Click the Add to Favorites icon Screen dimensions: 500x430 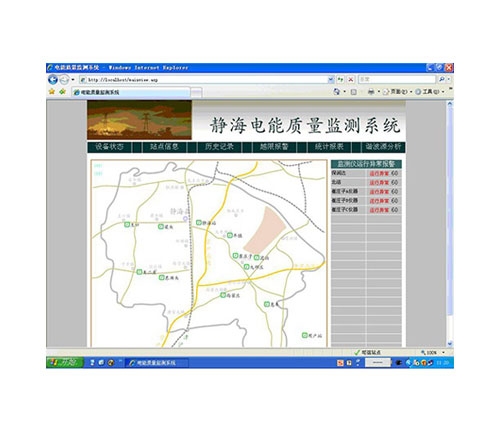[x=62, y=91]
